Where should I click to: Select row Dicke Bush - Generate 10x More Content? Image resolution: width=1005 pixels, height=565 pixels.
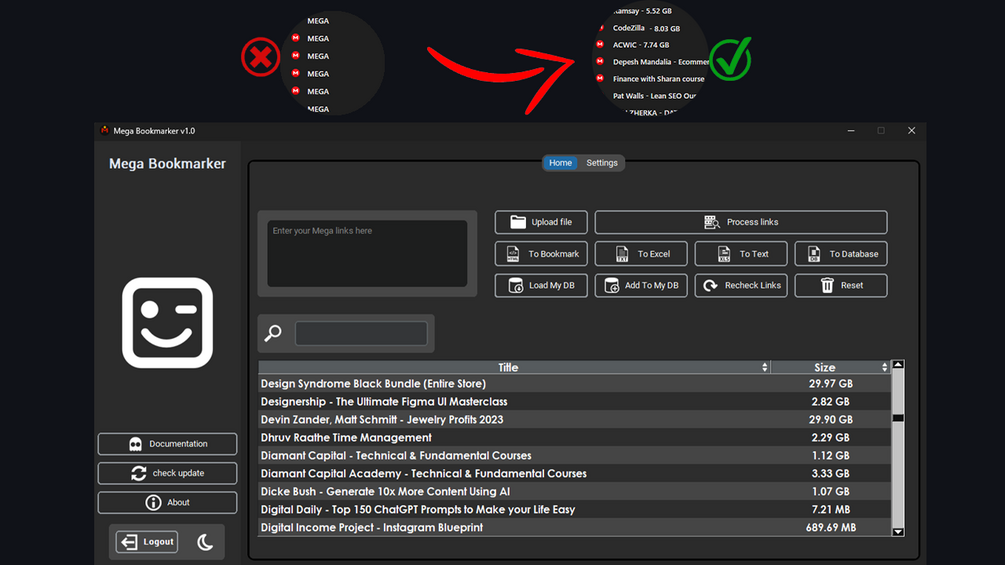(x=574, y=491)
